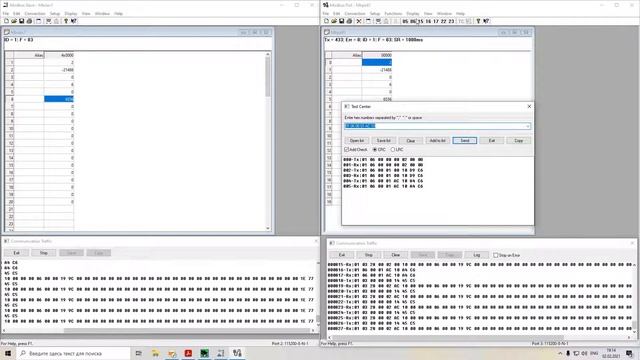Screen dimensions: 640x360
Task: Click New document icon in Modbus Poll toolbar
Action: pos(327,21)
